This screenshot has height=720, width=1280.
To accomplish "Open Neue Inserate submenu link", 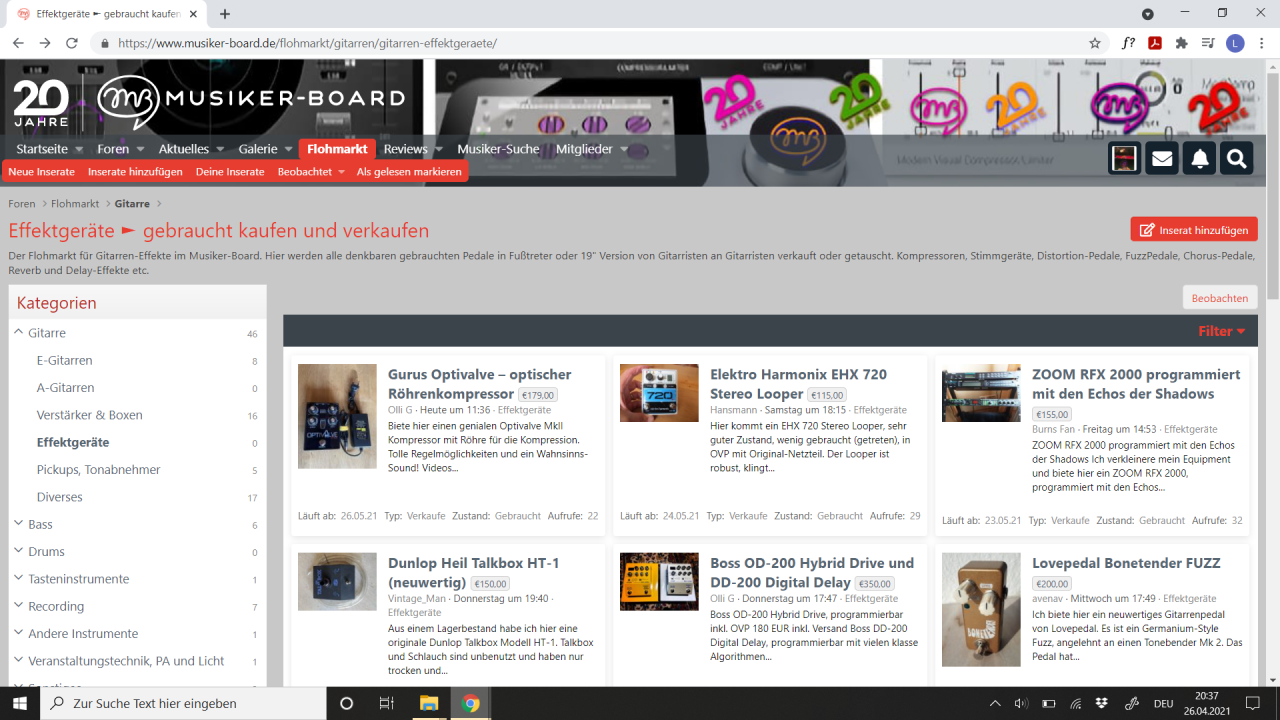I will (42, 172).
